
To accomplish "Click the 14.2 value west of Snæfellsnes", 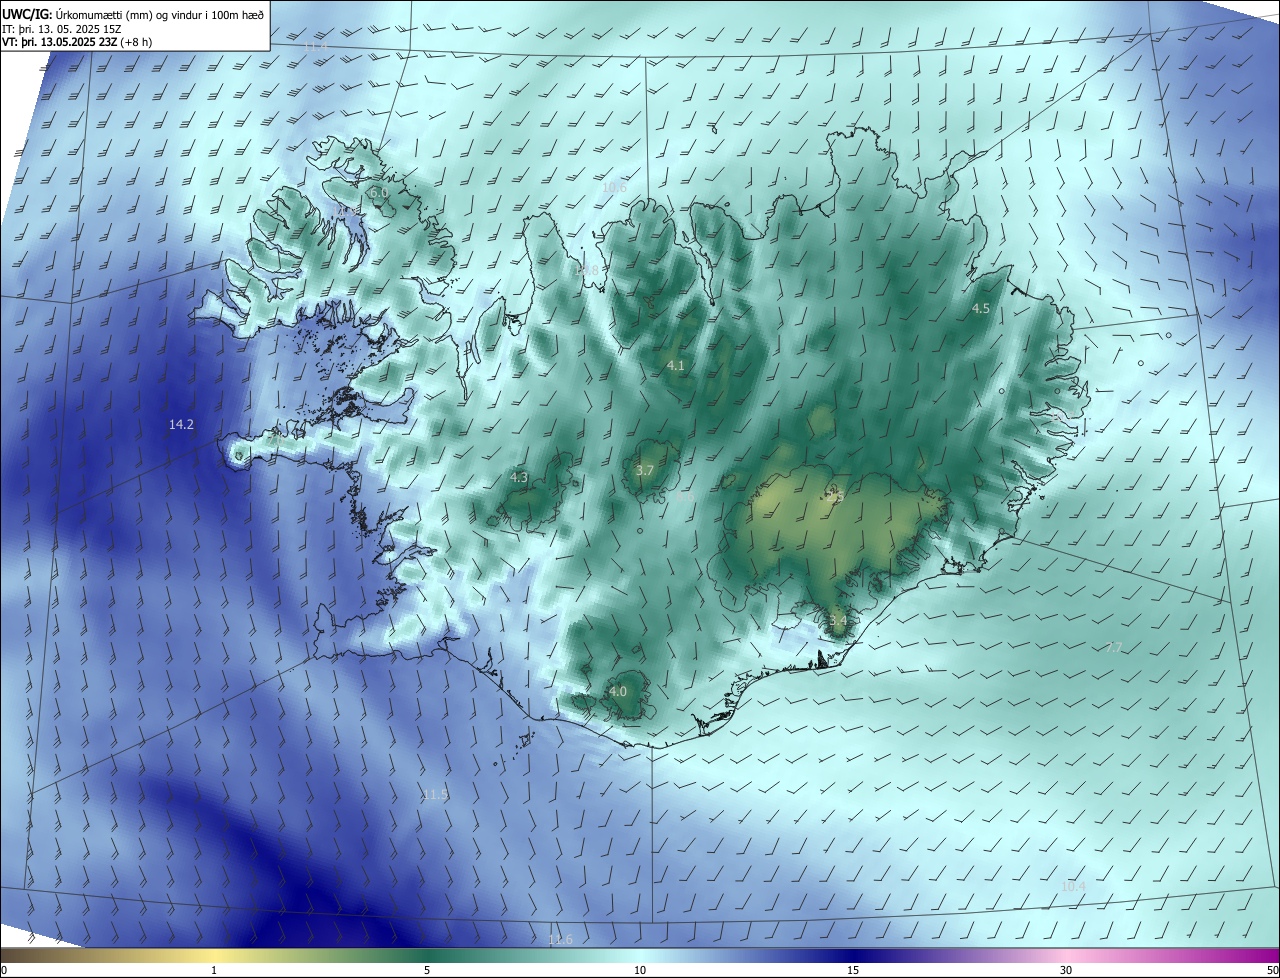I will [x=181, y=425].
